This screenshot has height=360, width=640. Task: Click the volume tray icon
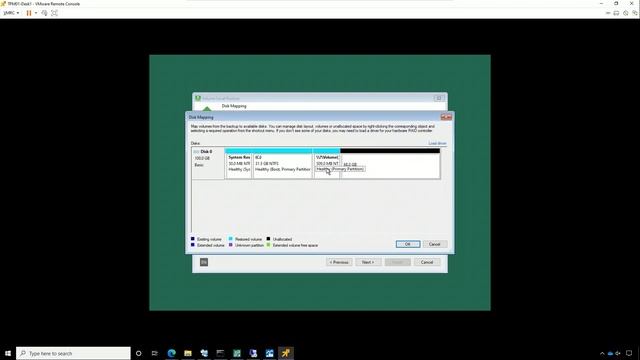618,353
